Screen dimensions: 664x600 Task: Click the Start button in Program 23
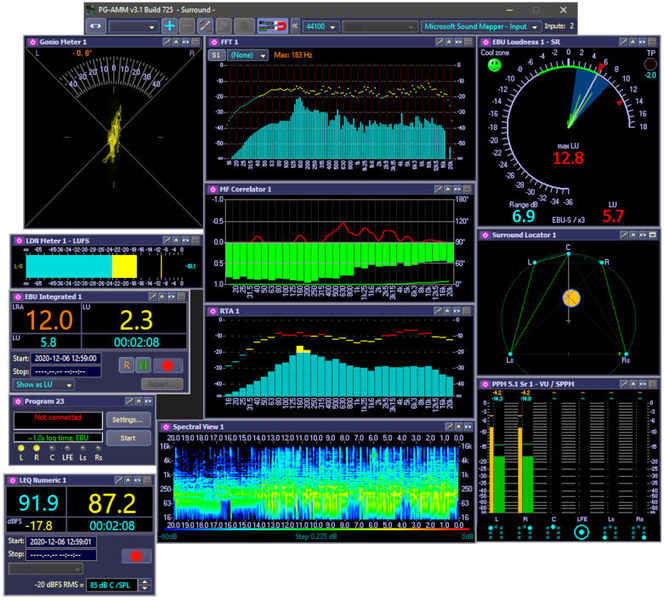pos(128,438)
